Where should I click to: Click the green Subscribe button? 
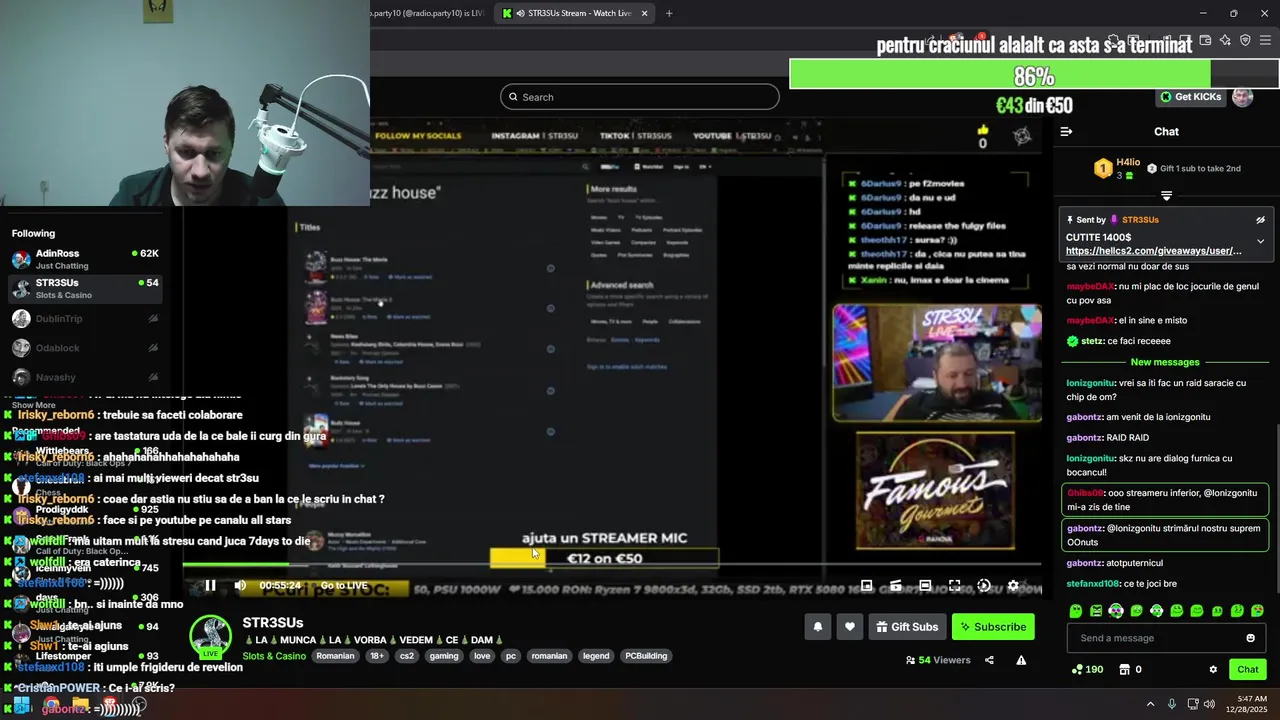coord(993,627)
